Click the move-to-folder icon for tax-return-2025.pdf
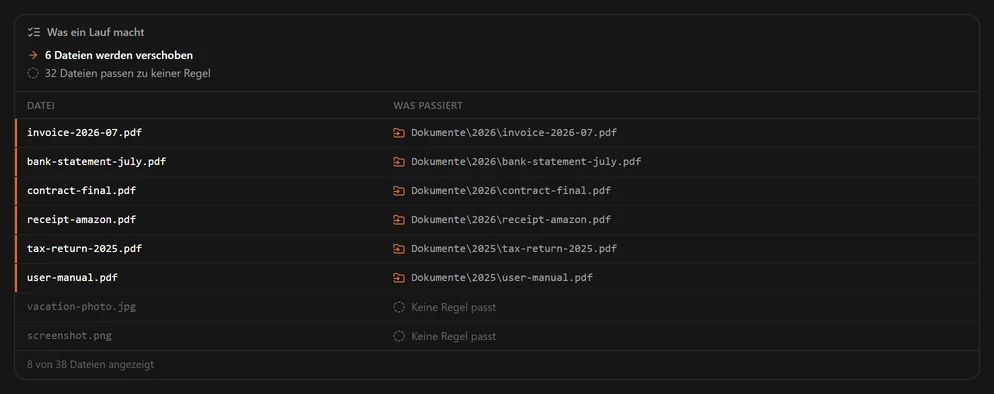The height and width of the screenshot is (394, 994). click(x=399, y=249)
